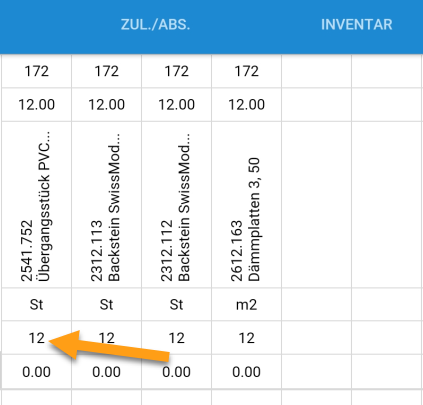Open the INVENTAR tab
Image resolution: width=423 pixels, height=405 pixels.
tap(357, 25)
